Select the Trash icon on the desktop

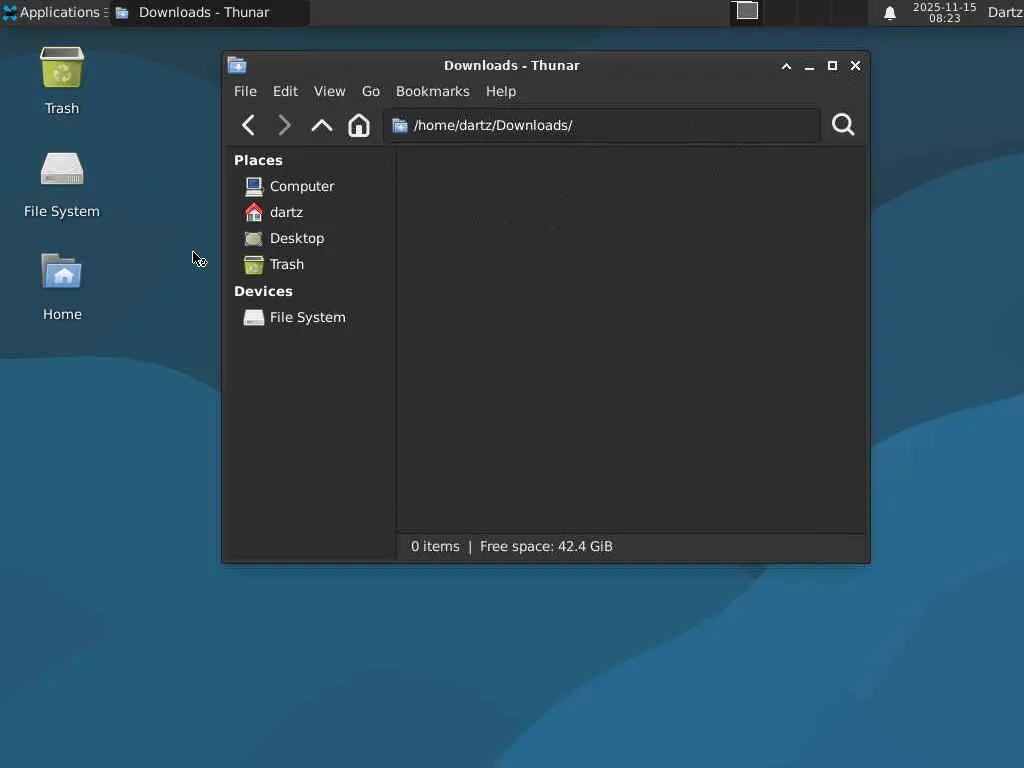point(62,67)
